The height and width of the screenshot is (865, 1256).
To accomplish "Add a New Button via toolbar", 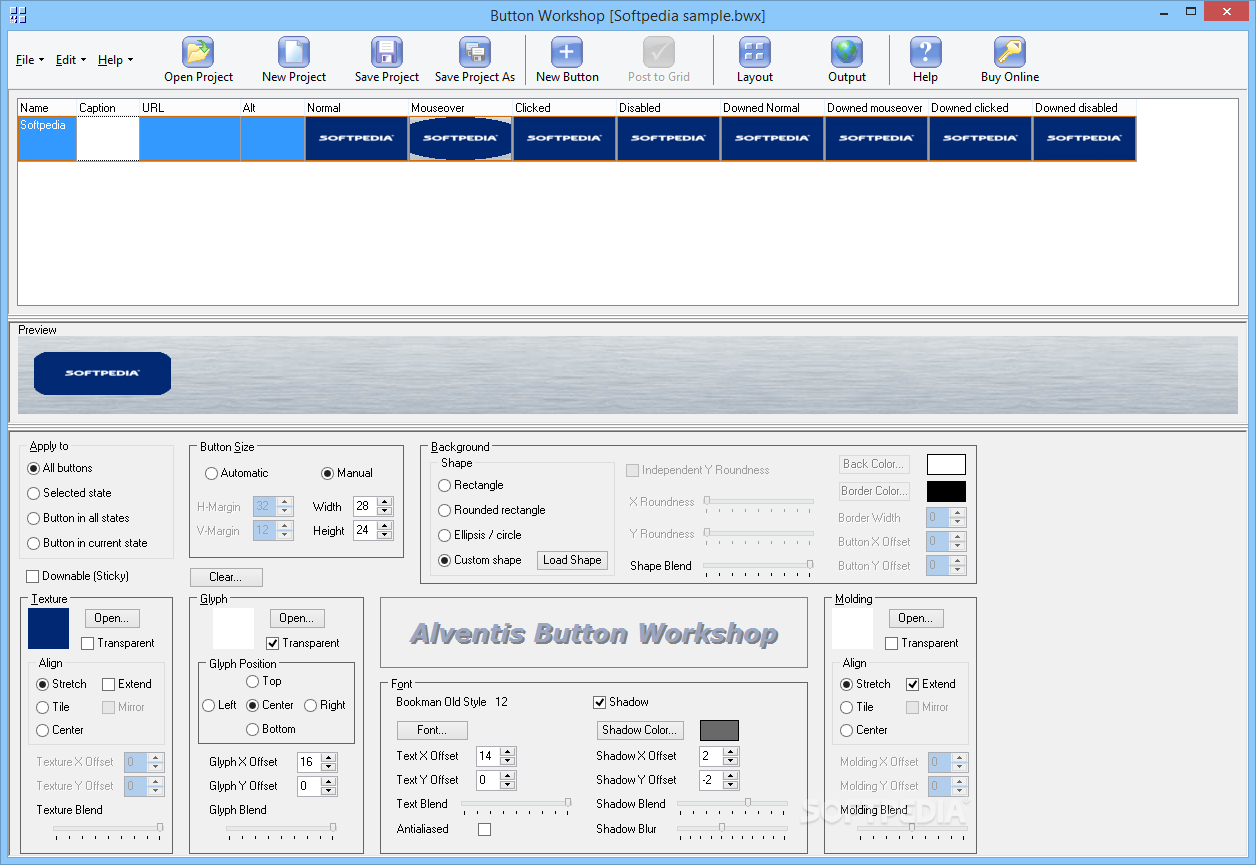I will coord(567,52).
